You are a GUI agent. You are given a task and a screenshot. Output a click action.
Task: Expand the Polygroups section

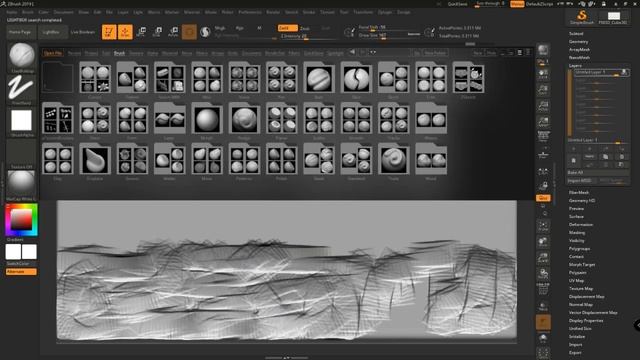pyautogui.click(x=579, y=249)
